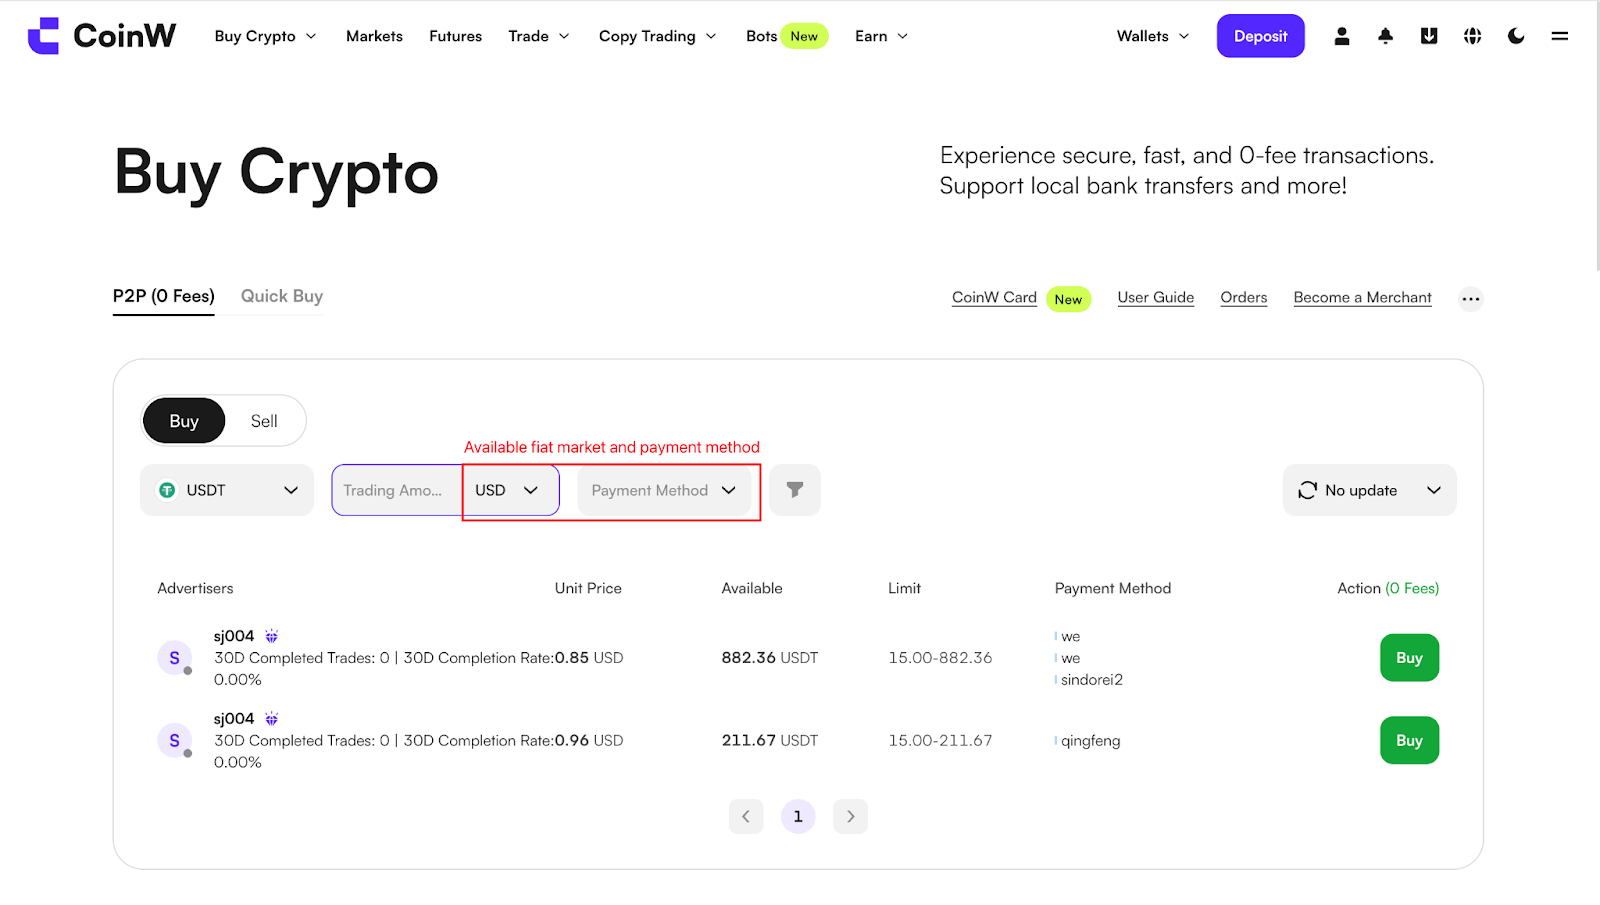The image size is (1600, 905).
Task: Open the Markets nav item
Action: [374, 36]
